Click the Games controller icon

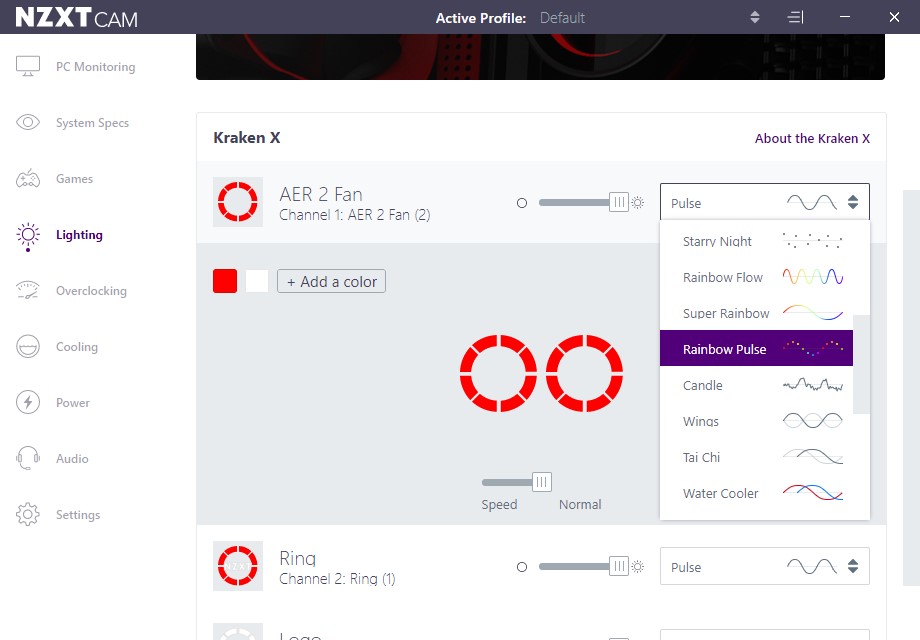tap(28, 178)
